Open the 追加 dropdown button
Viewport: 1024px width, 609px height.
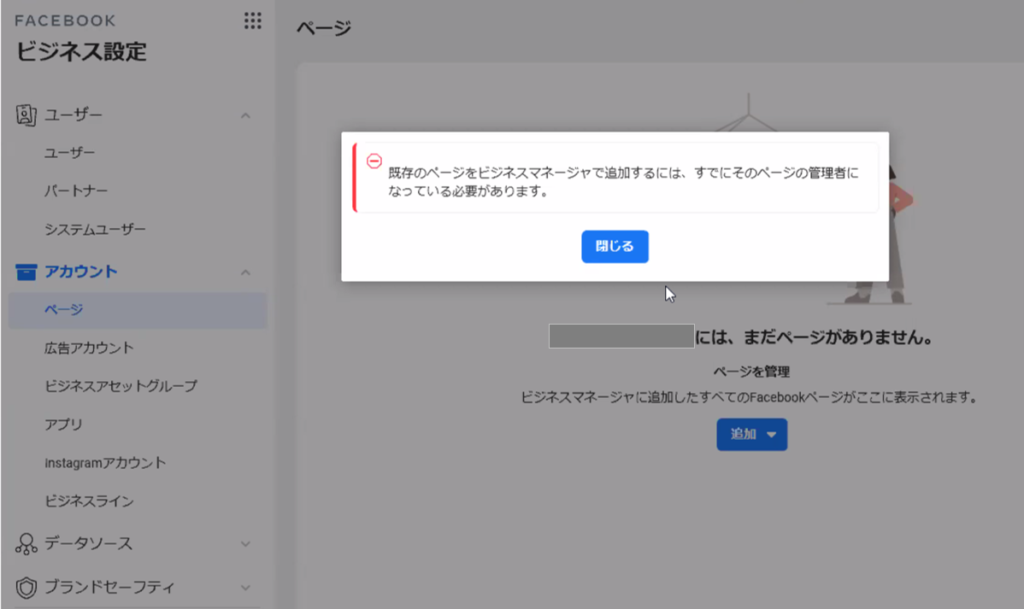752,435
